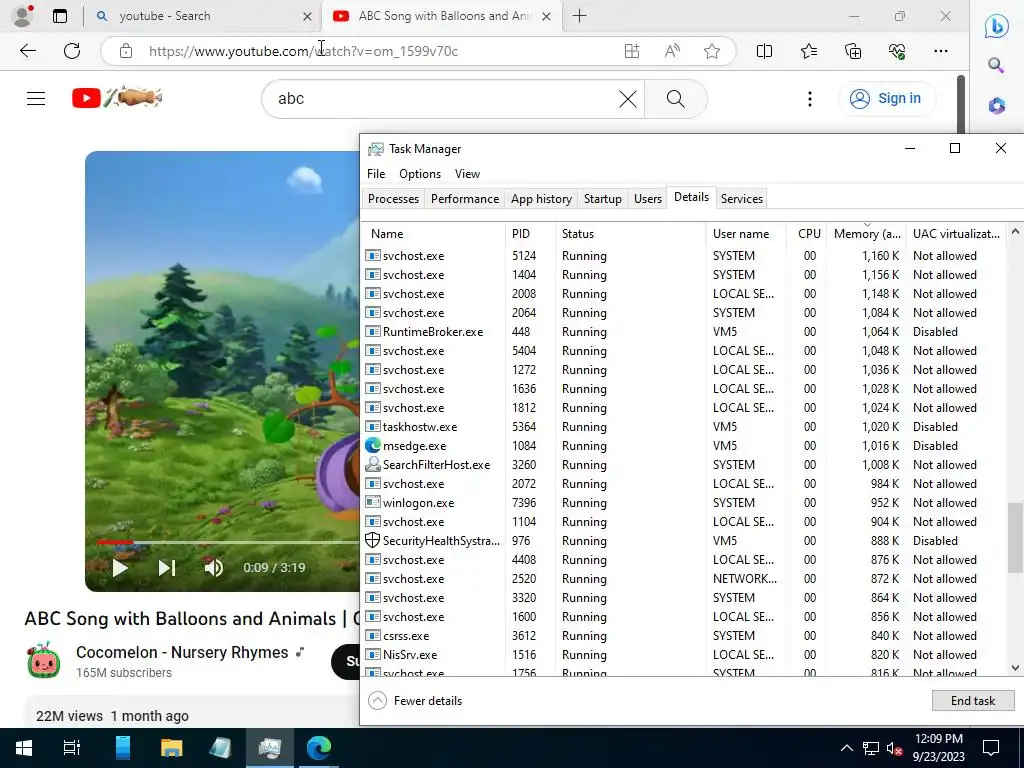Image resolution: width=1024 pixels, height=768 pixels.
Task: Select taskhostw.exe process row
Action: tap(684, 427)
